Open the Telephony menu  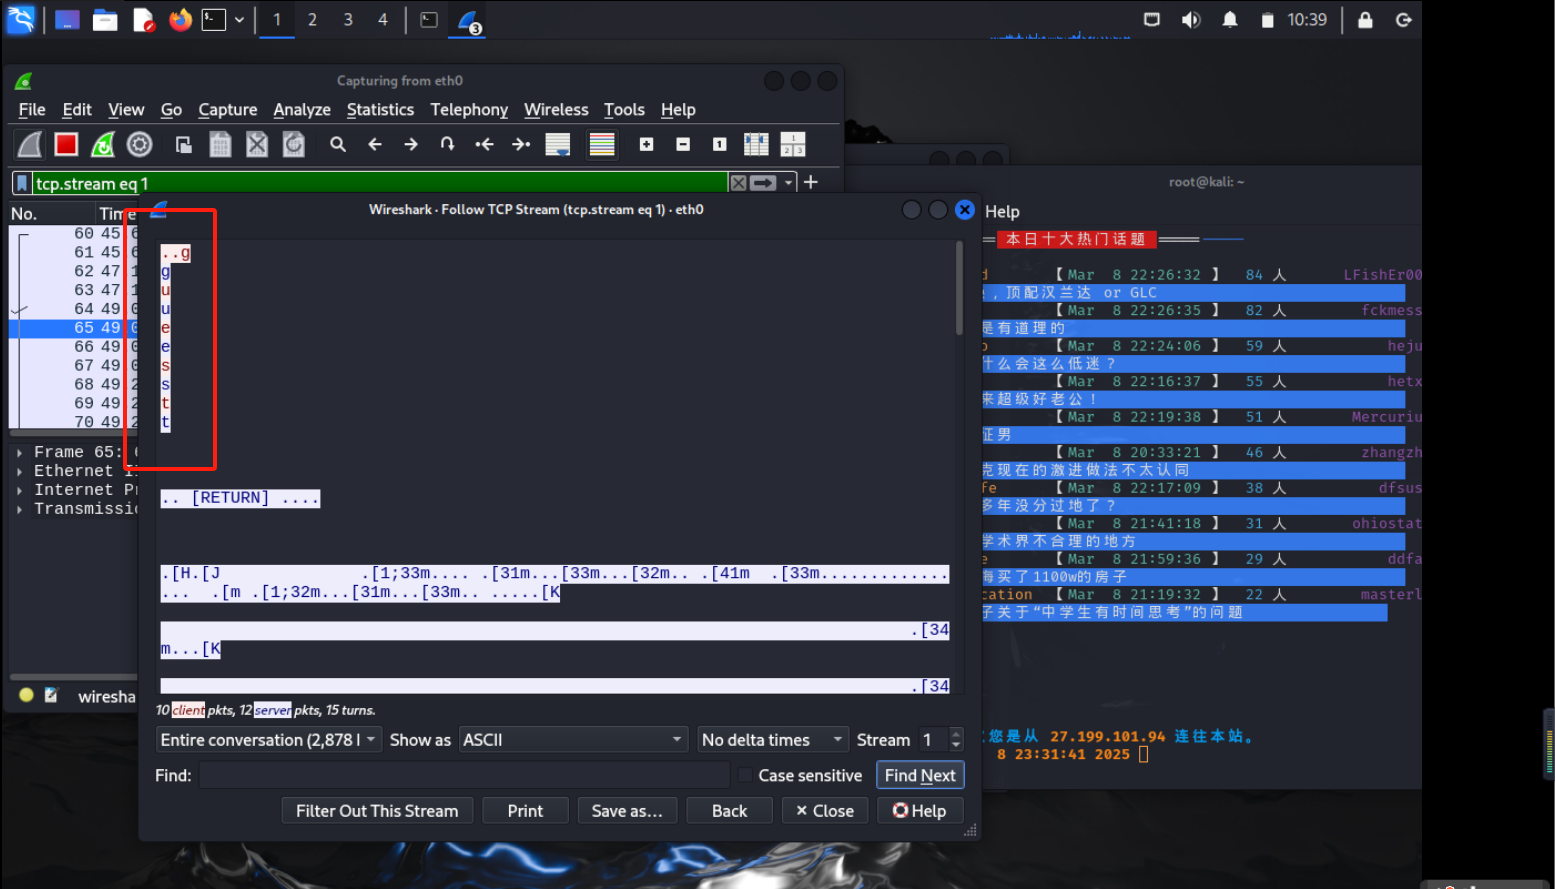coord(469,110)
